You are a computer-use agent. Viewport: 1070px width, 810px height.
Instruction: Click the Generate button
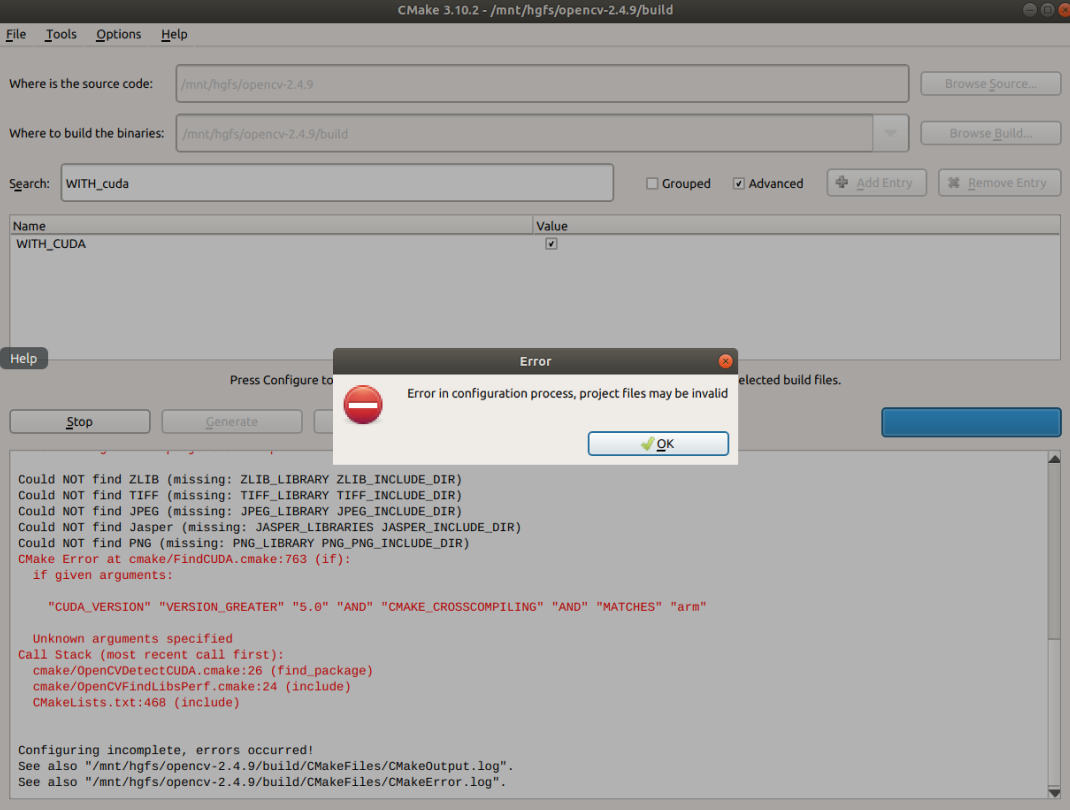[x=232, y=422]
